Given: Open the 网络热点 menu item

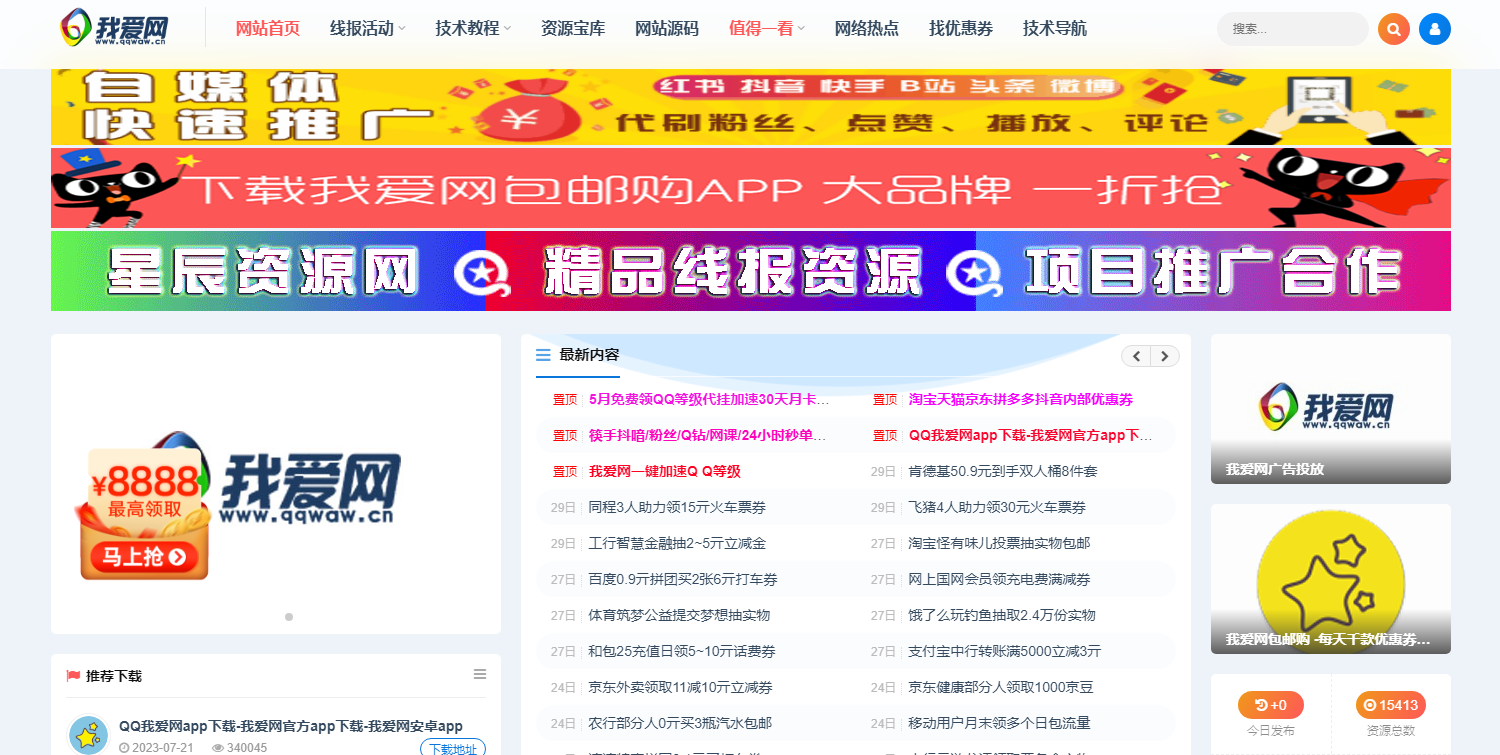Looking at the screenshot, I should [x=866, y=29].
